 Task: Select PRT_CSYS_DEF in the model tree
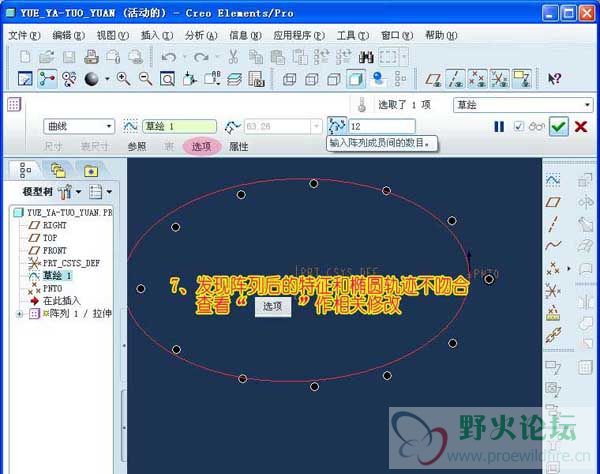pos(71,263)
